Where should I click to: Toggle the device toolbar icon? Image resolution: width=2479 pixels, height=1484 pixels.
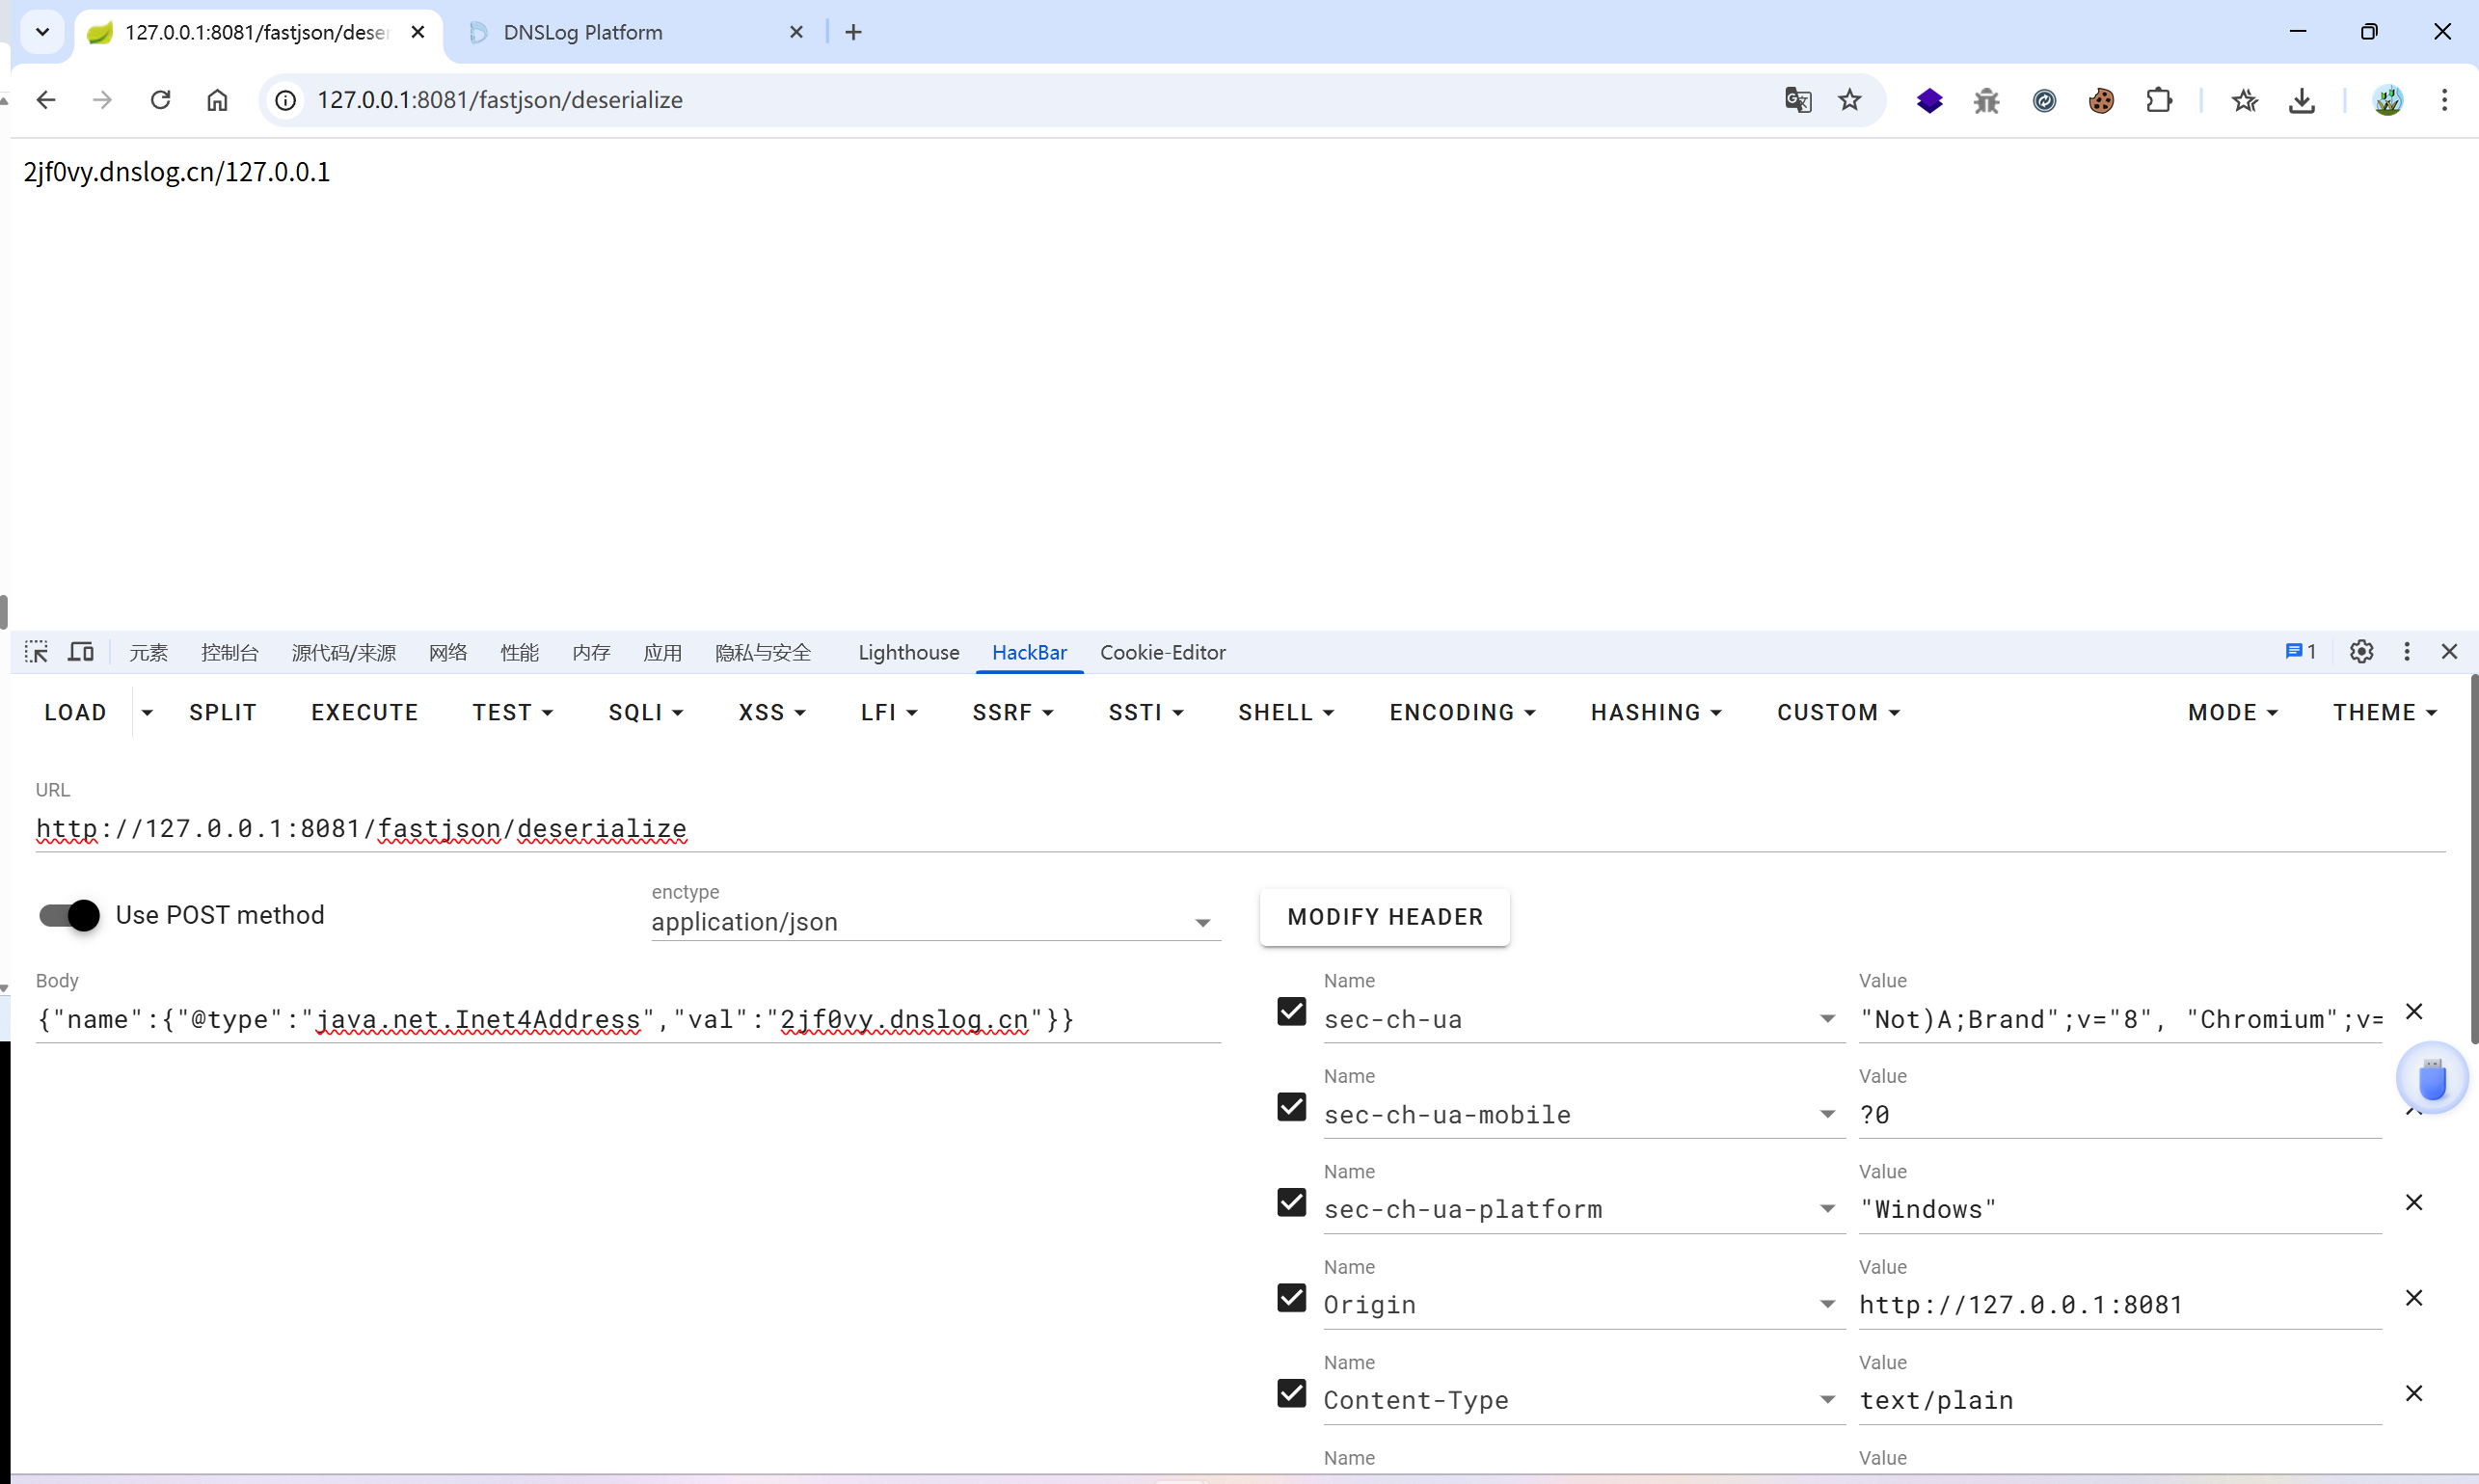click(80, 652)
